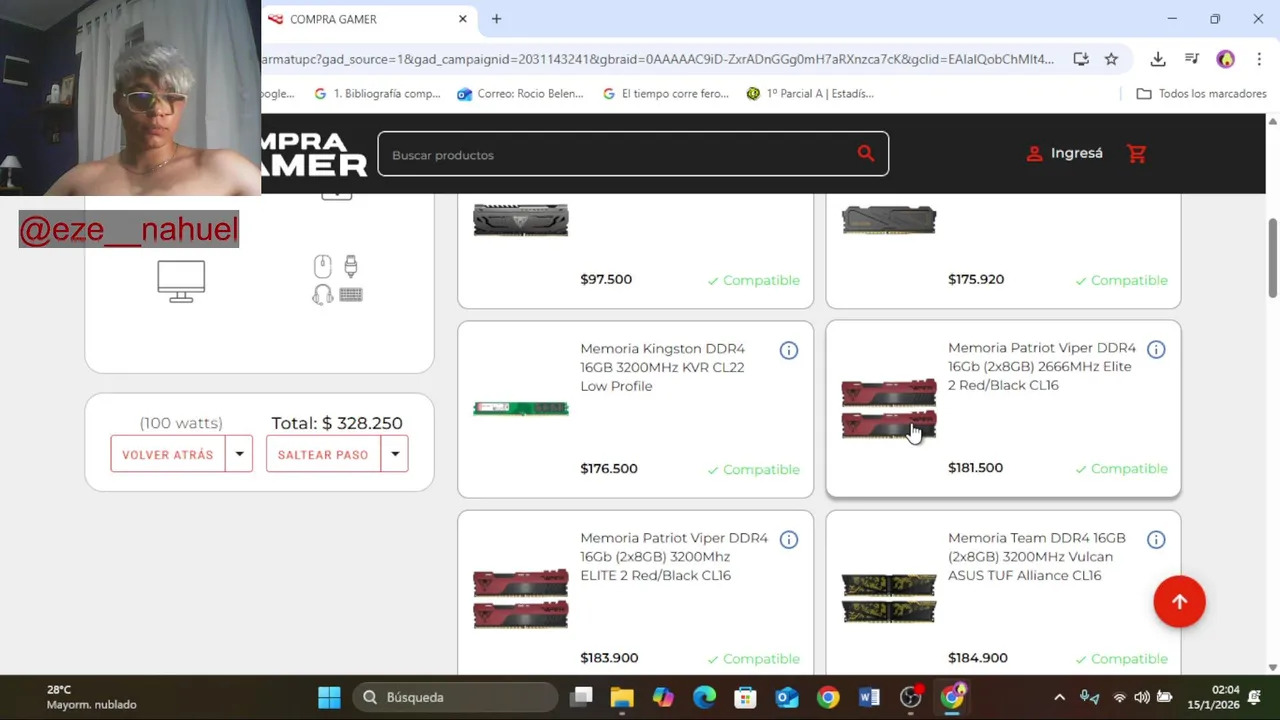Click the Compra Gamer logo
The height and width of the screenshot is (720, 1280).
click(314, 154)
